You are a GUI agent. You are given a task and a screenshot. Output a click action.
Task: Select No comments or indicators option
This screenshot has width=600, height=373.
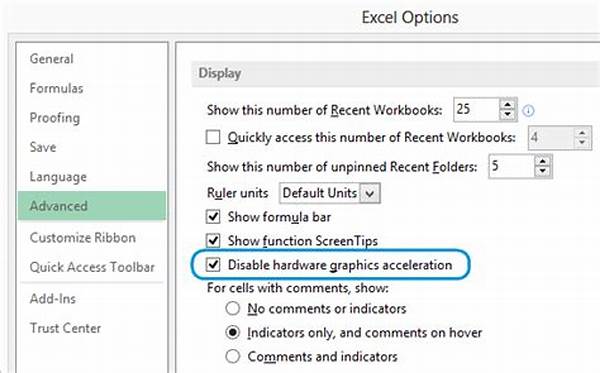pos(233,308)
